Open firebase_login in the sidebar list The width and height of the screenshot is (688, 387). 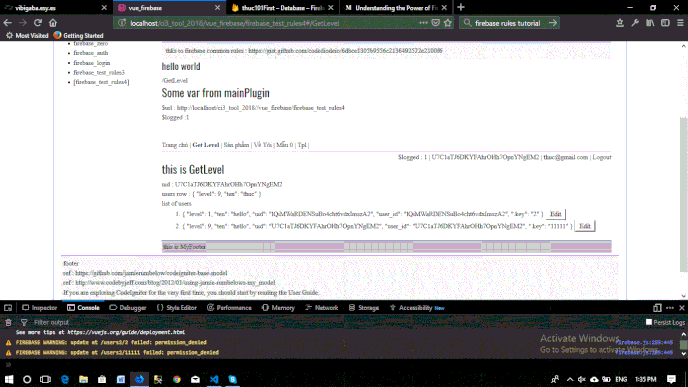(x=92, y=63)
